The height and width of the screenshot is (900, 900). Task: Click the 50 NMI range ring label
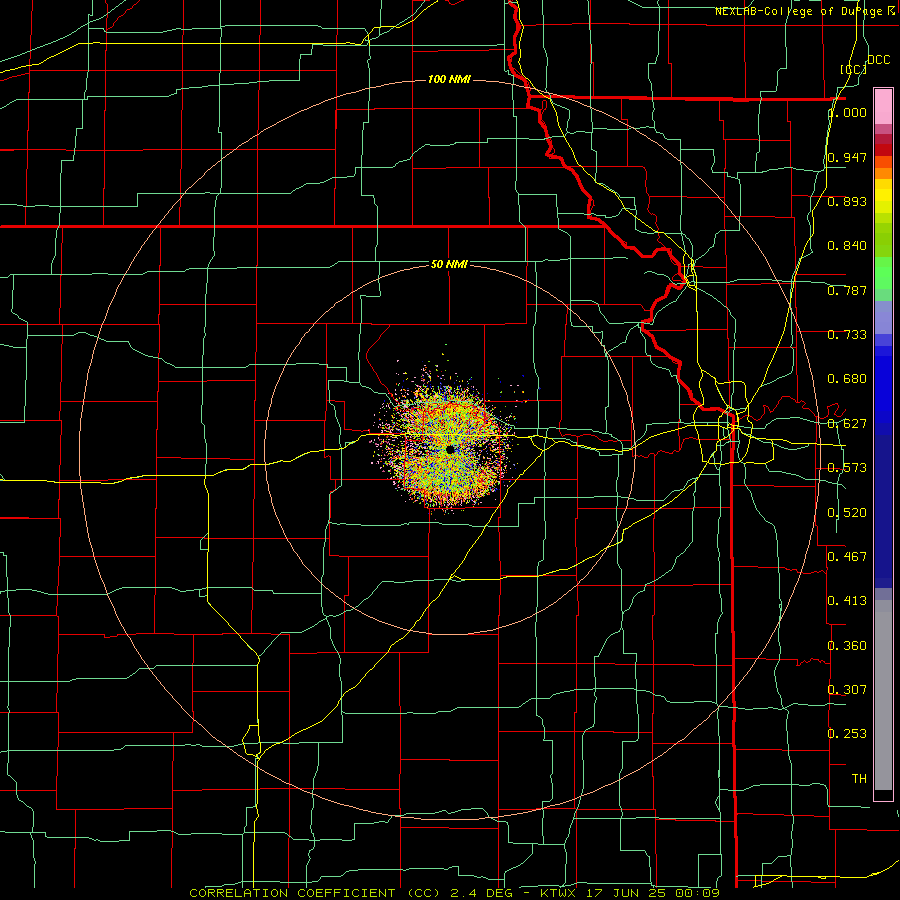click(449, 264)
